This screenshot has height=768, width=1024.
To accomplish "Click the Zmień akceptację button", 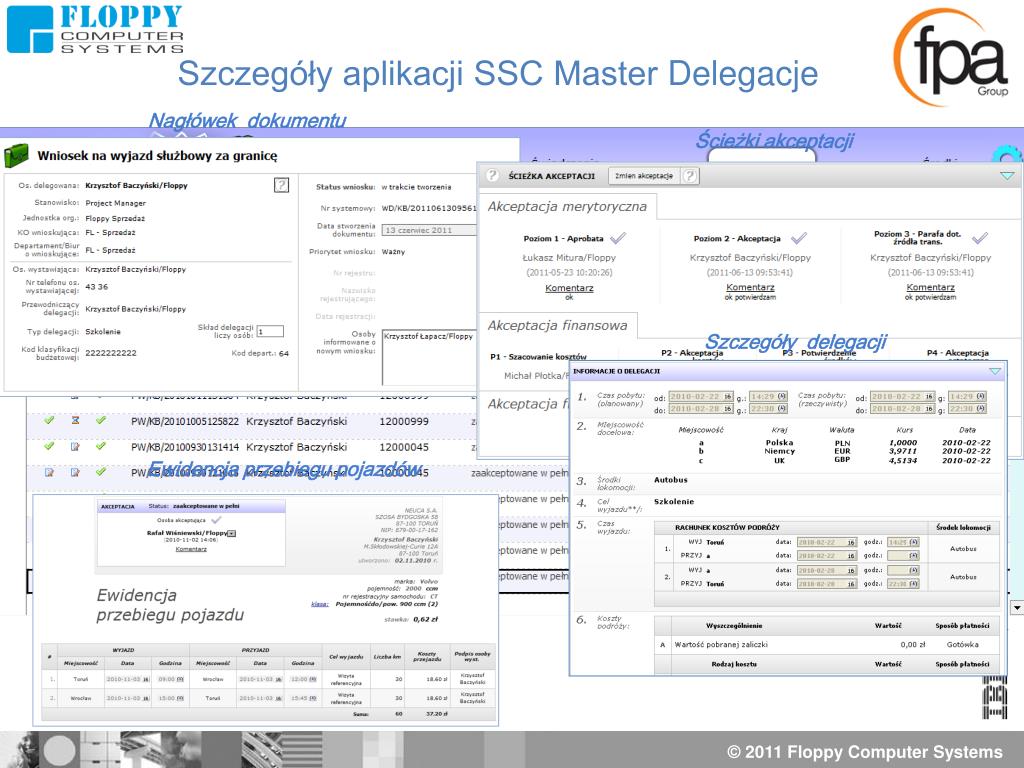I will click(x=644, y=176).
